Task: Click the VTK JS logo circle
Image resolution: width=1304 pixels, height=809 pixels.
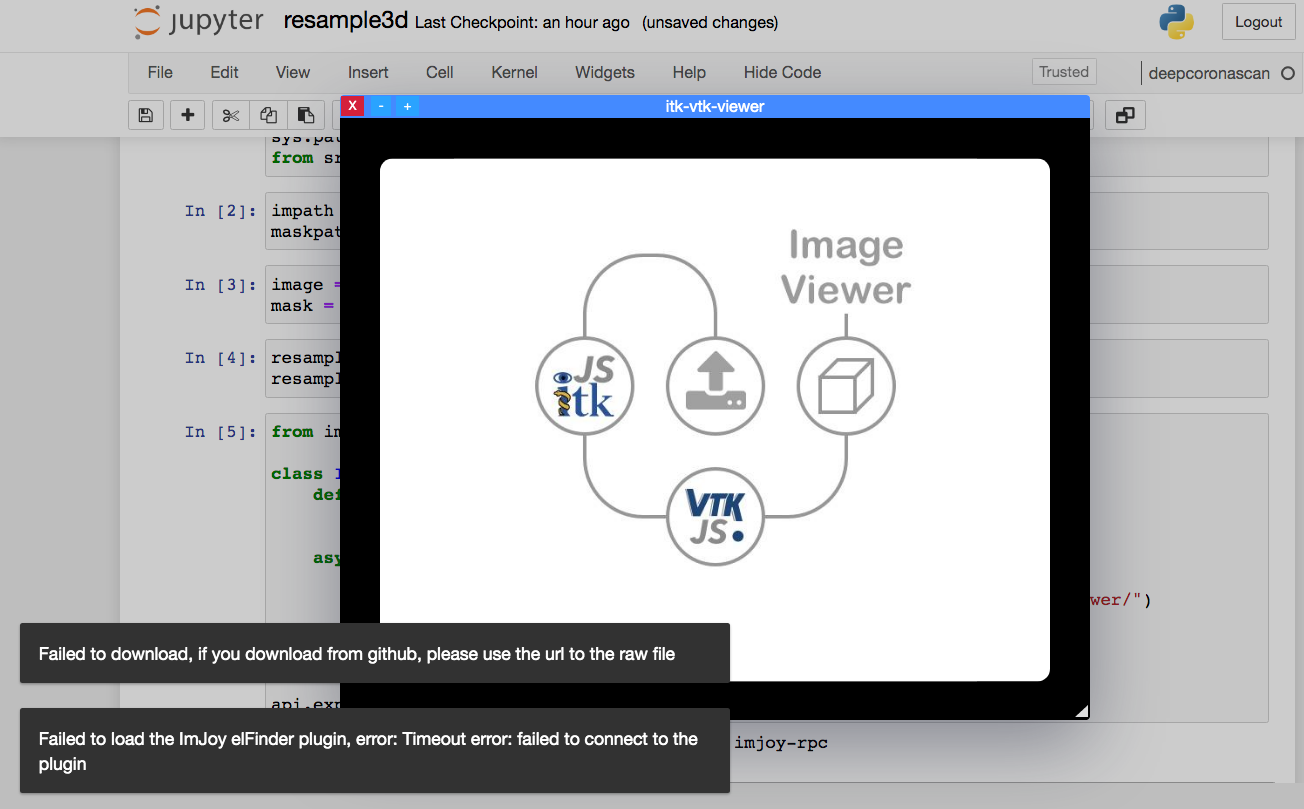Action: (x=716, y=517)
